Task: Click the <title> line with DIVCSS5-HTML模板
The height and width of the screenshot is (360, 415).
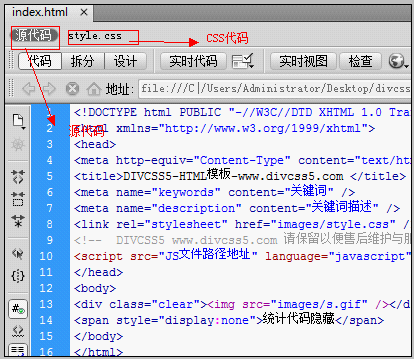Action: coord(240,176)
